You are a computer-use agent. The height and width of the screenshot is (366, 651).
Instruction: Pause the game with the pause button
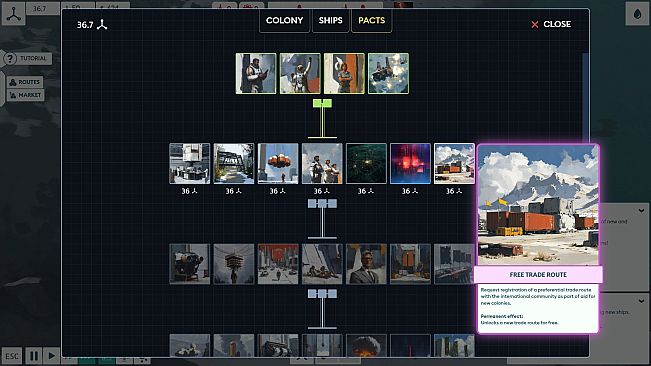pyautogui.click(x=34, y=356)
